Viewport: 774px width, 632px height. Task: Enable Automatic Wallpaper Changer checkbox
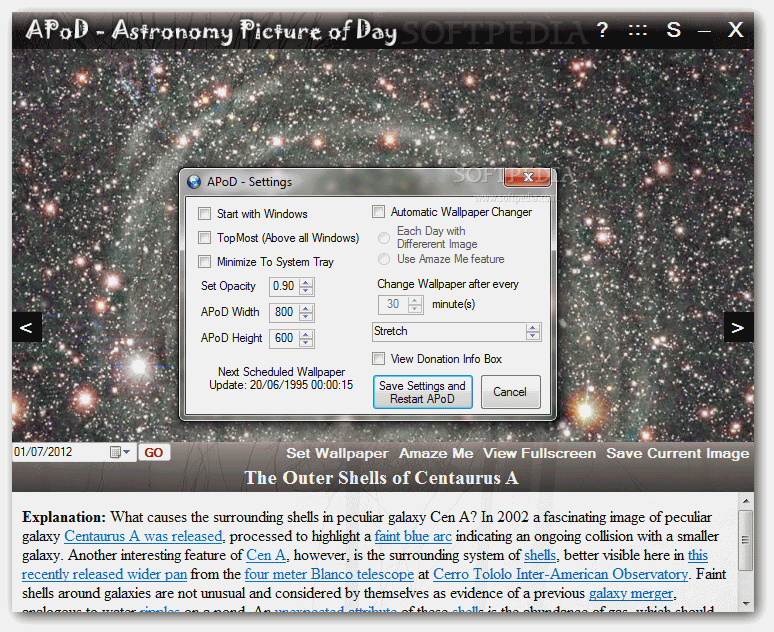[x=379, y=212]
